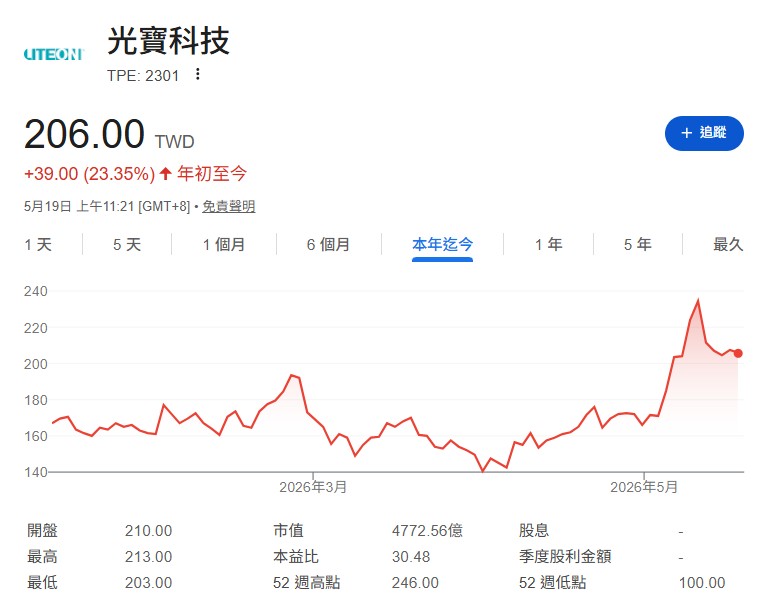Click the 206.00 current price
The height and width of the screenshot is (609, 766).
(x=84, y=134)
